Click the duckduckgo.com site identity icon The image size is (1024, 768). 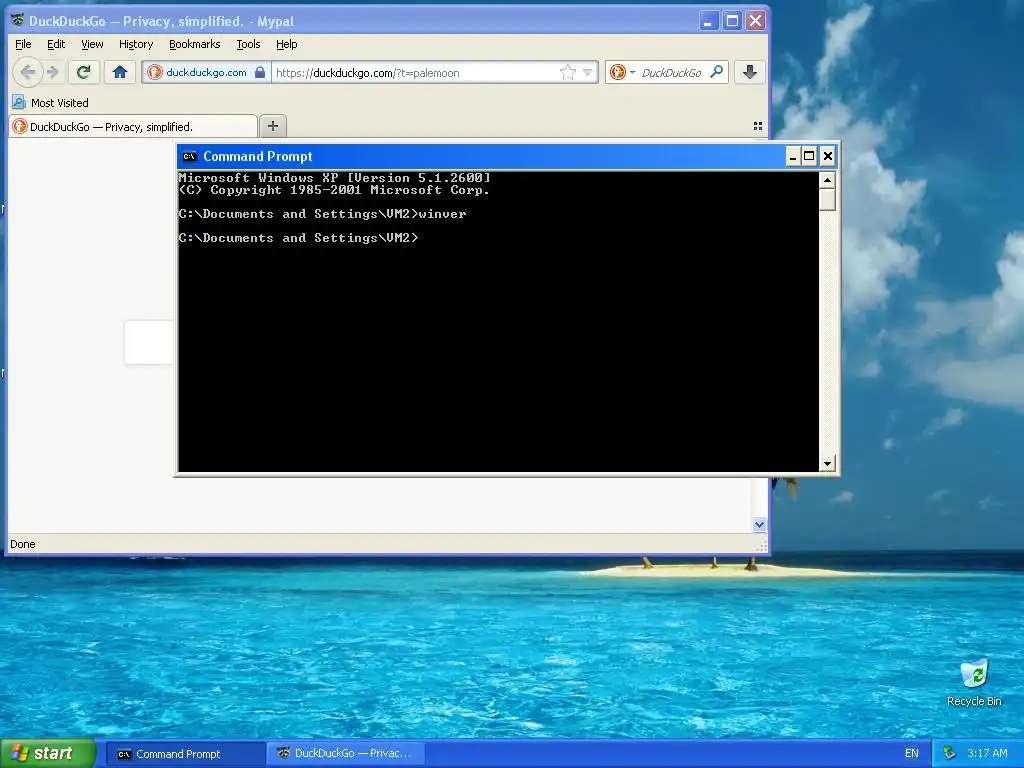[x=155, y=72]
